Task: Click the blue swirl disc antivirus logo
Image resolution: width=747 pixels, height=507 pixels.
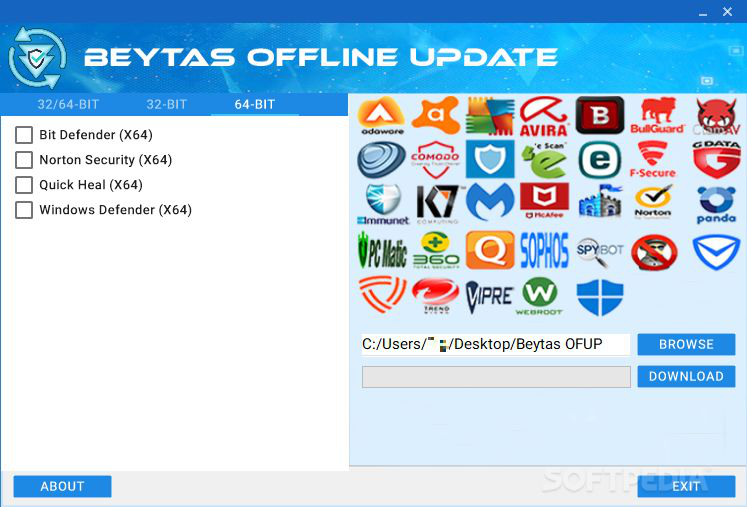Action: coord(382,160)
